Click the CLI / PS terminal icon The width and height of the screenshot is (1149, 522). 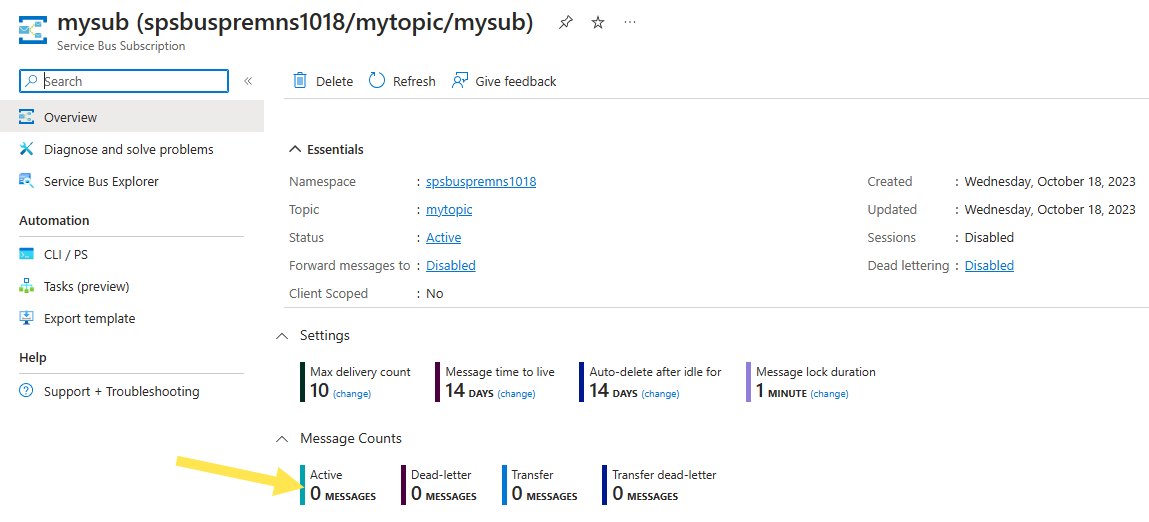click(x=26, y=254)
